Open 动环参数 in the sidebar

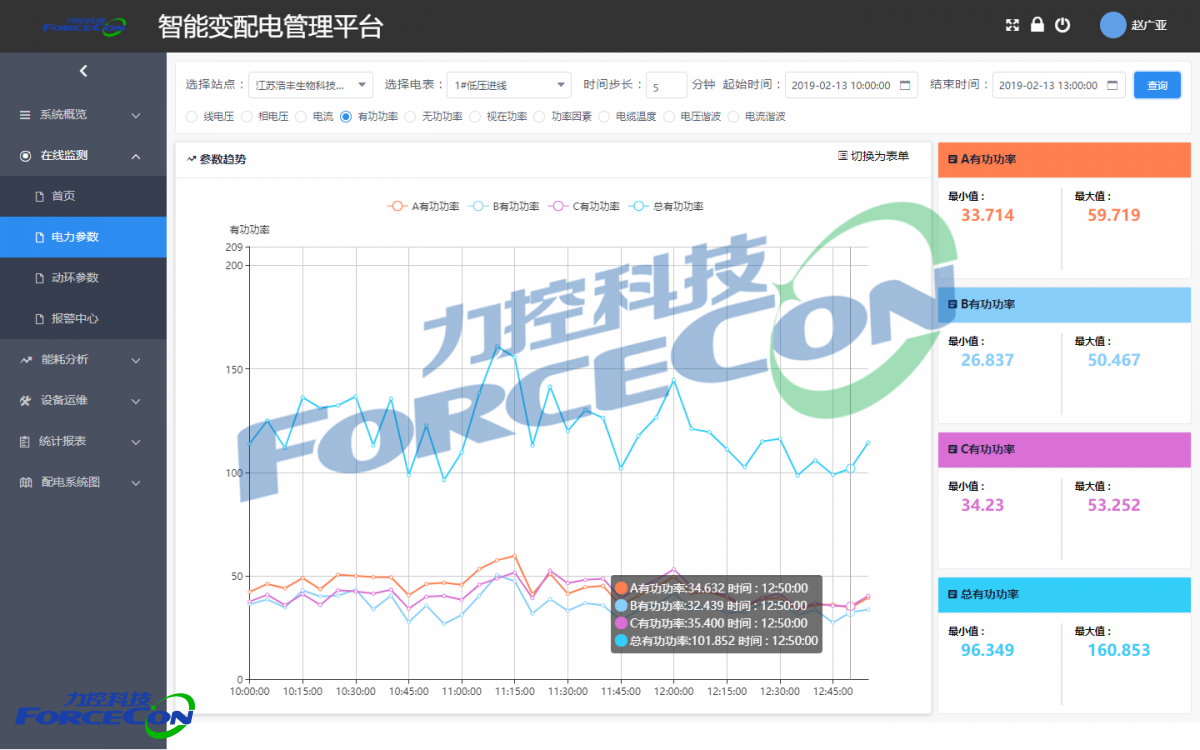[83, 278]
